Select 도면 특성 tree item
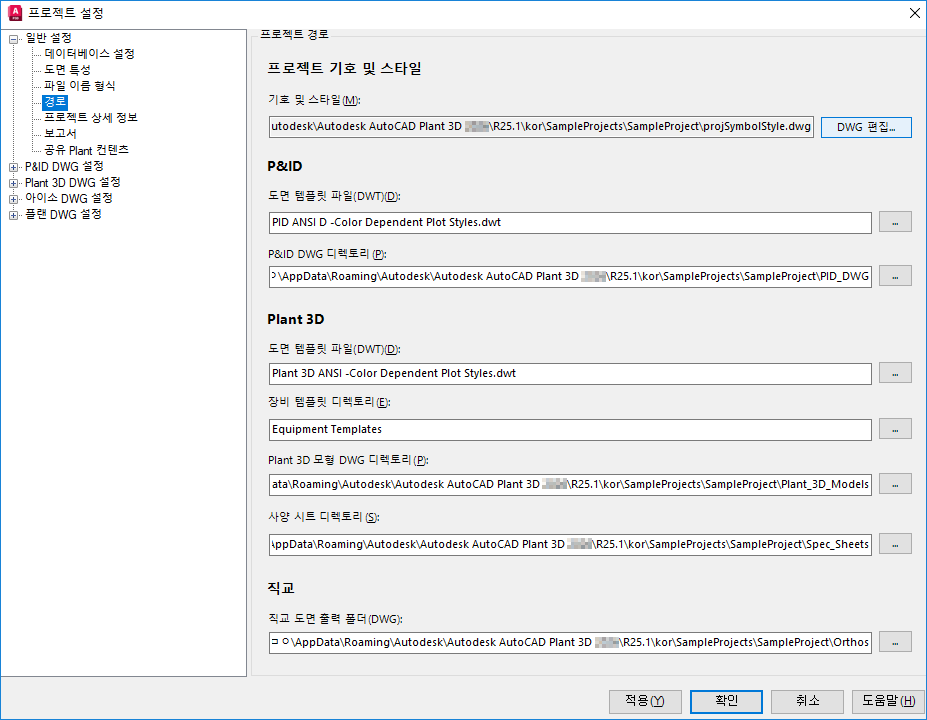Screen dimensions: 927x720 click(x=67, y=70)
